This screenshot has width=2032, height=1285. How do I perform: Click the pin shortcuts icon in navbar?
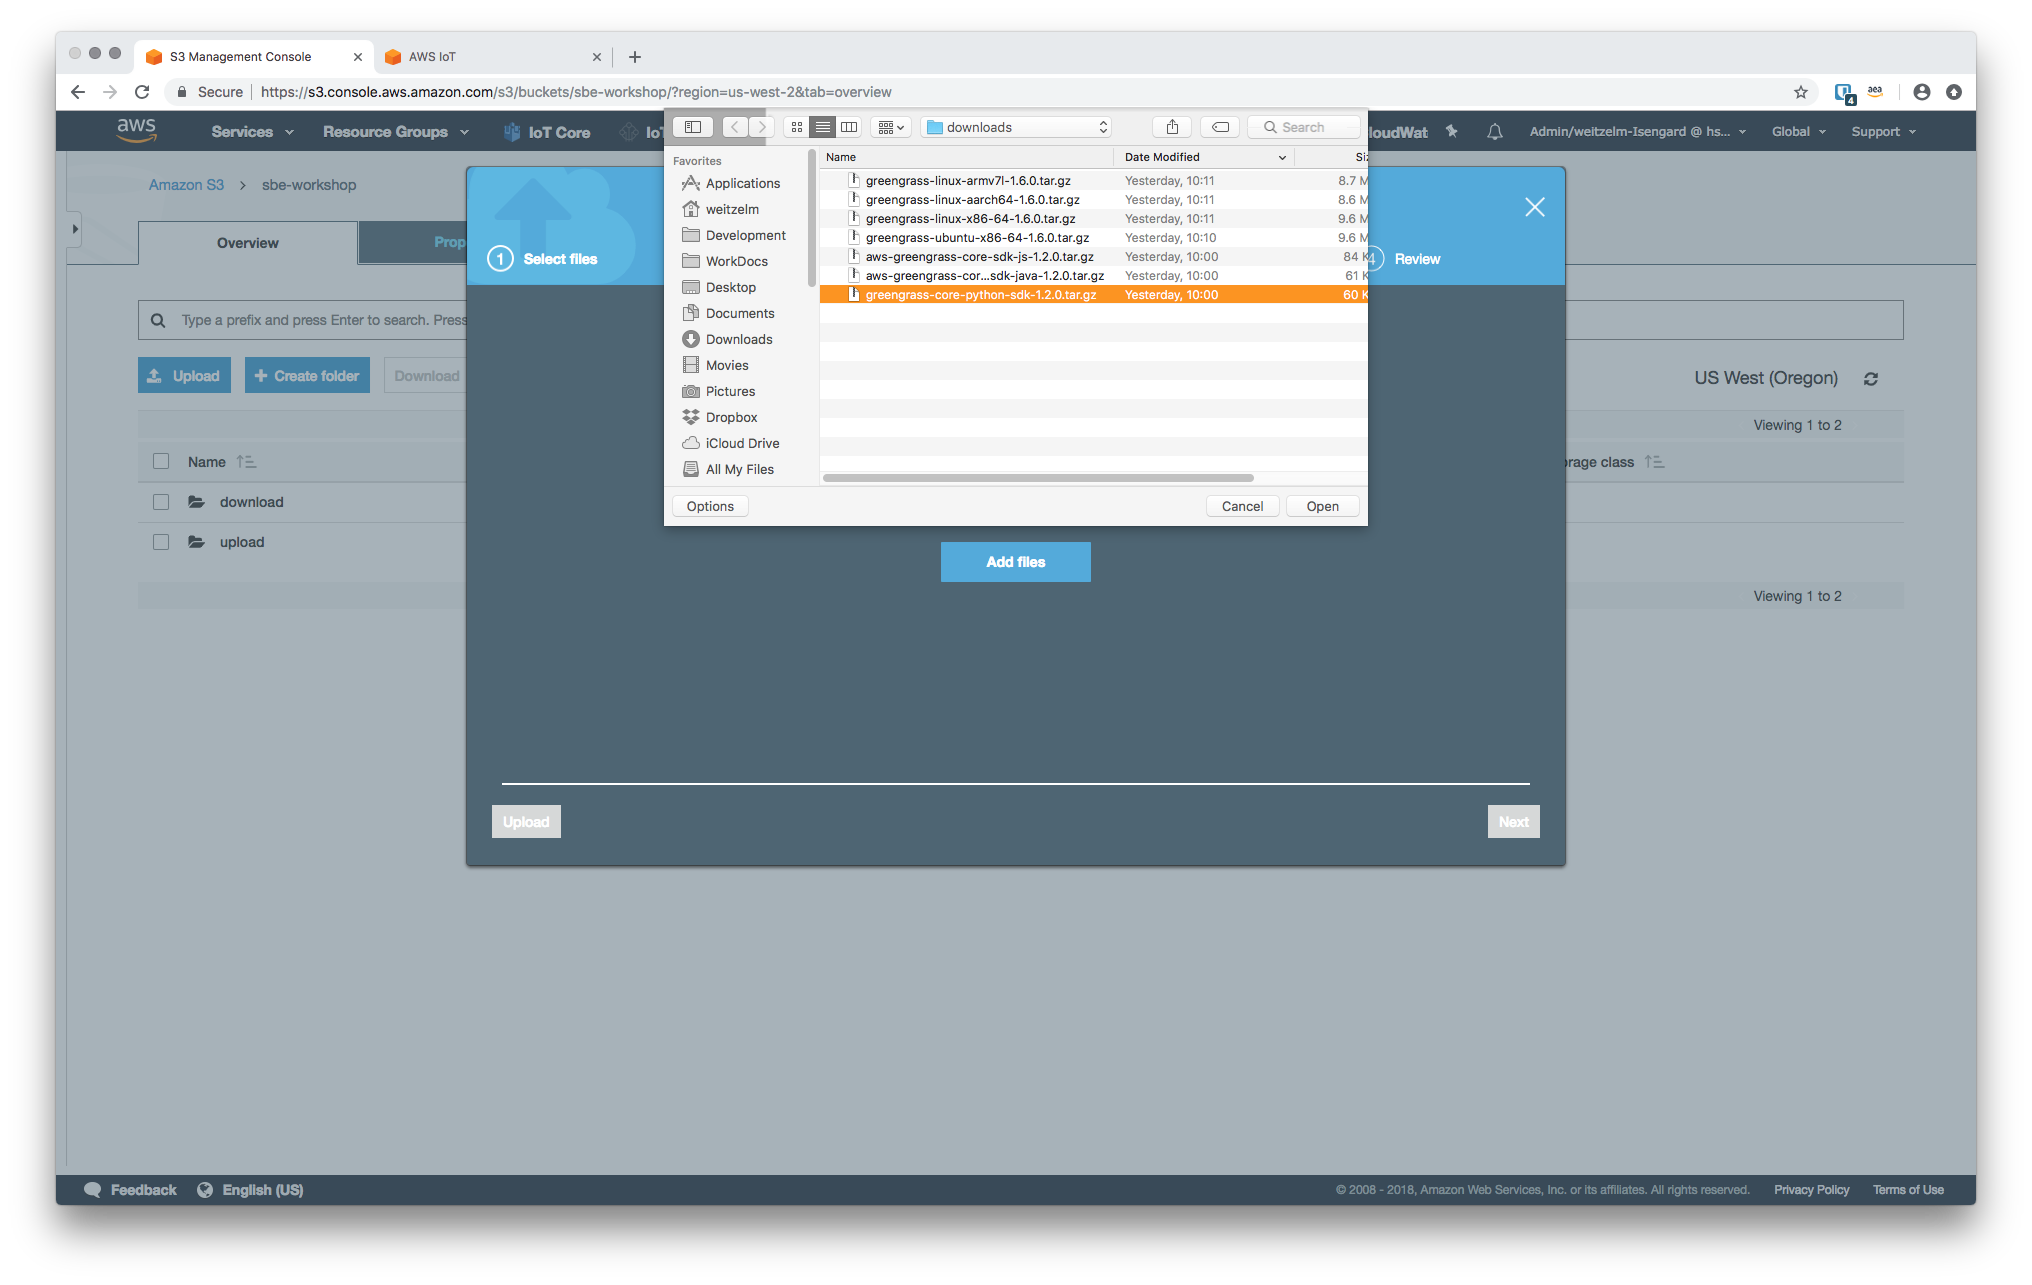(x=1452, y=132)
